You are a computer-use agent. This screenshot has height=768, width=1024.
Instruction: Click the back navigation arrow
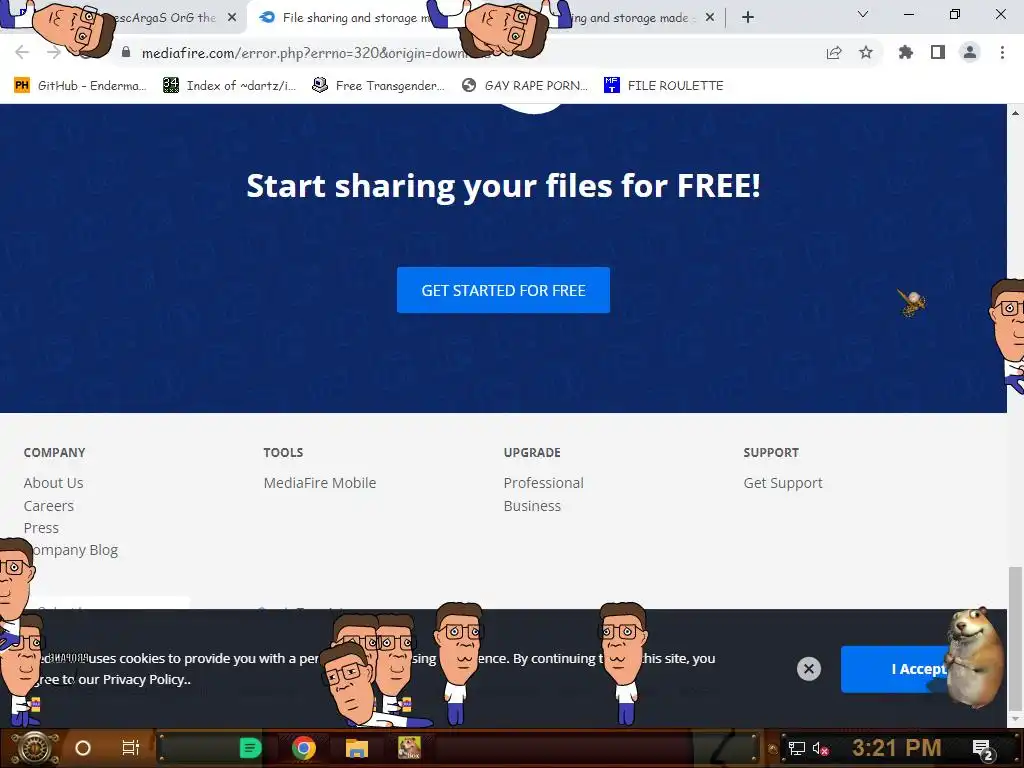(x=22, y=52)
